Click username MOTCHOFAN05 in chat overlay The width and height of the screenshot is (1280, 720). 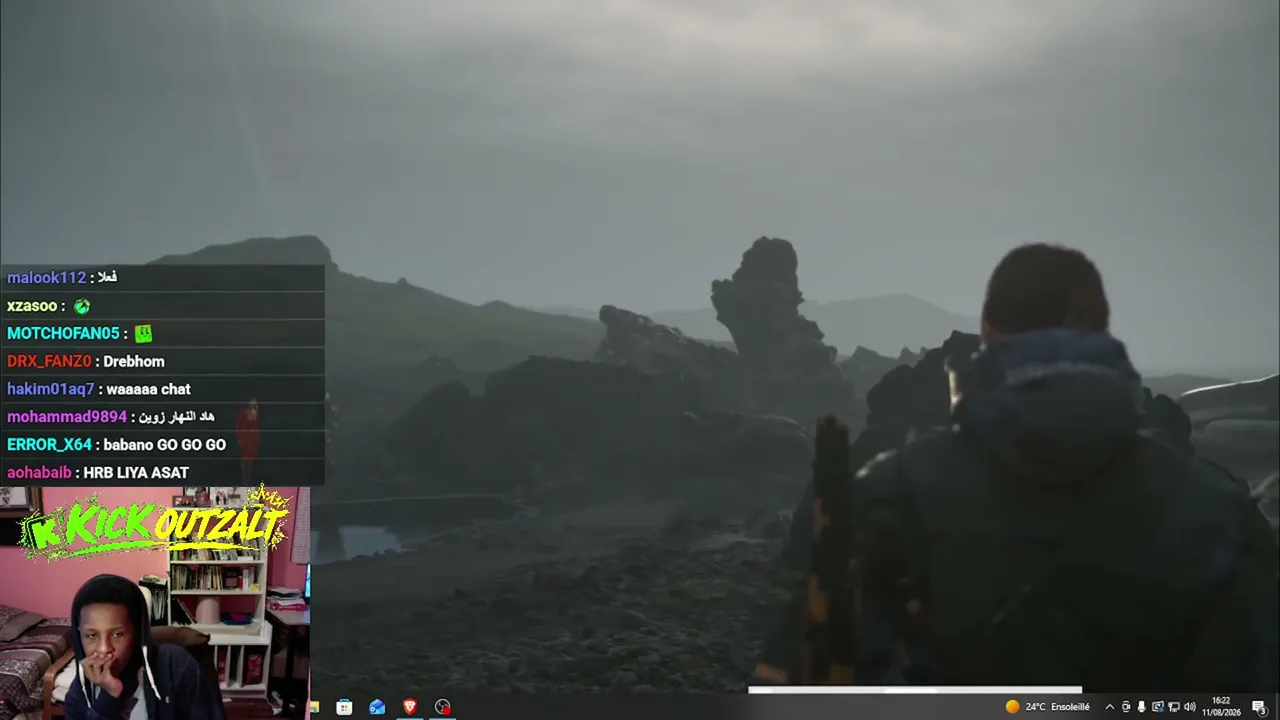click(x=63, y=334)
